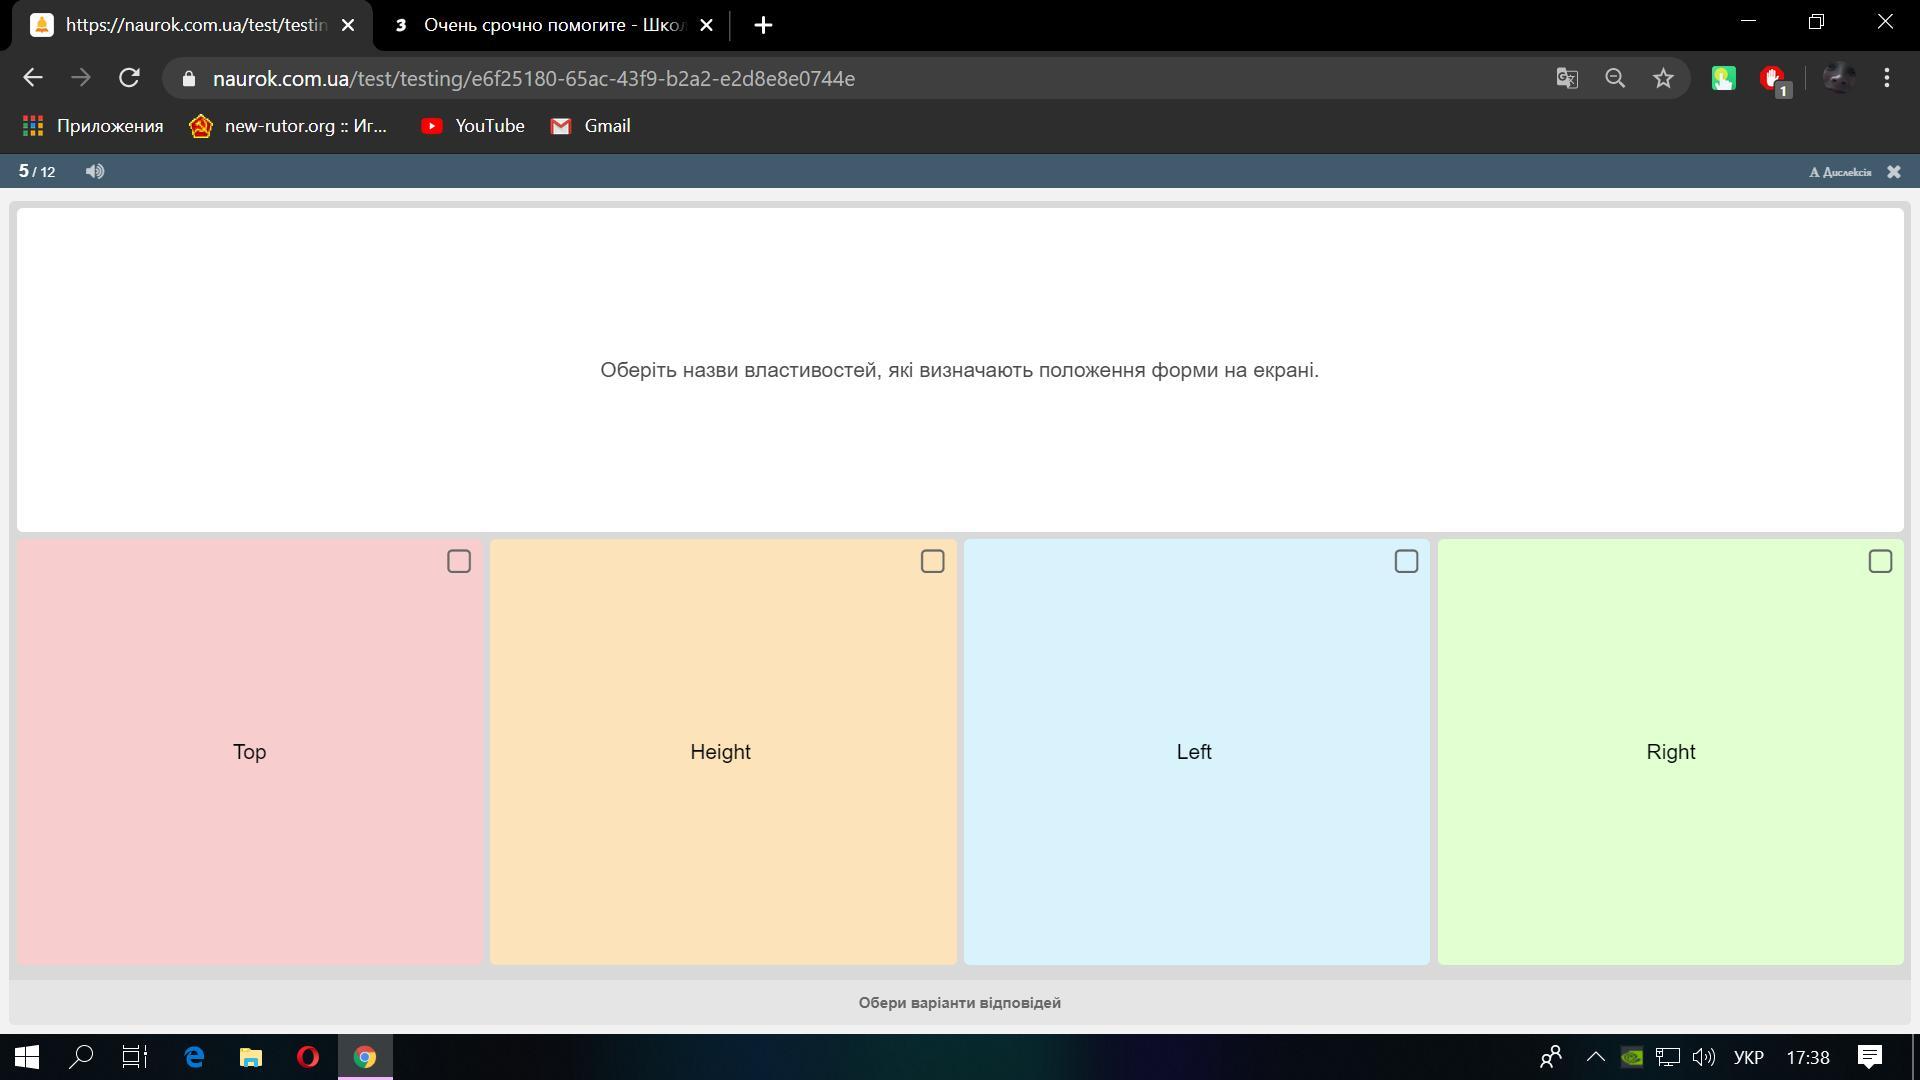Check the Top answer checkbox
The height and width of the screenshot is (1080, 1920).
458,562
